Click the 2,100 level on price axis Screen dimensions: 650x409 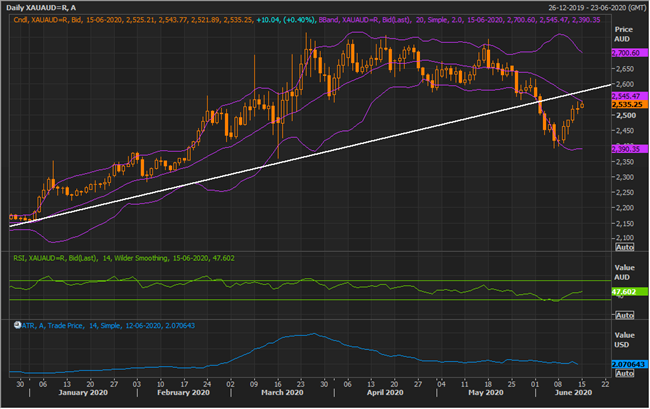[x=626, y=238]
